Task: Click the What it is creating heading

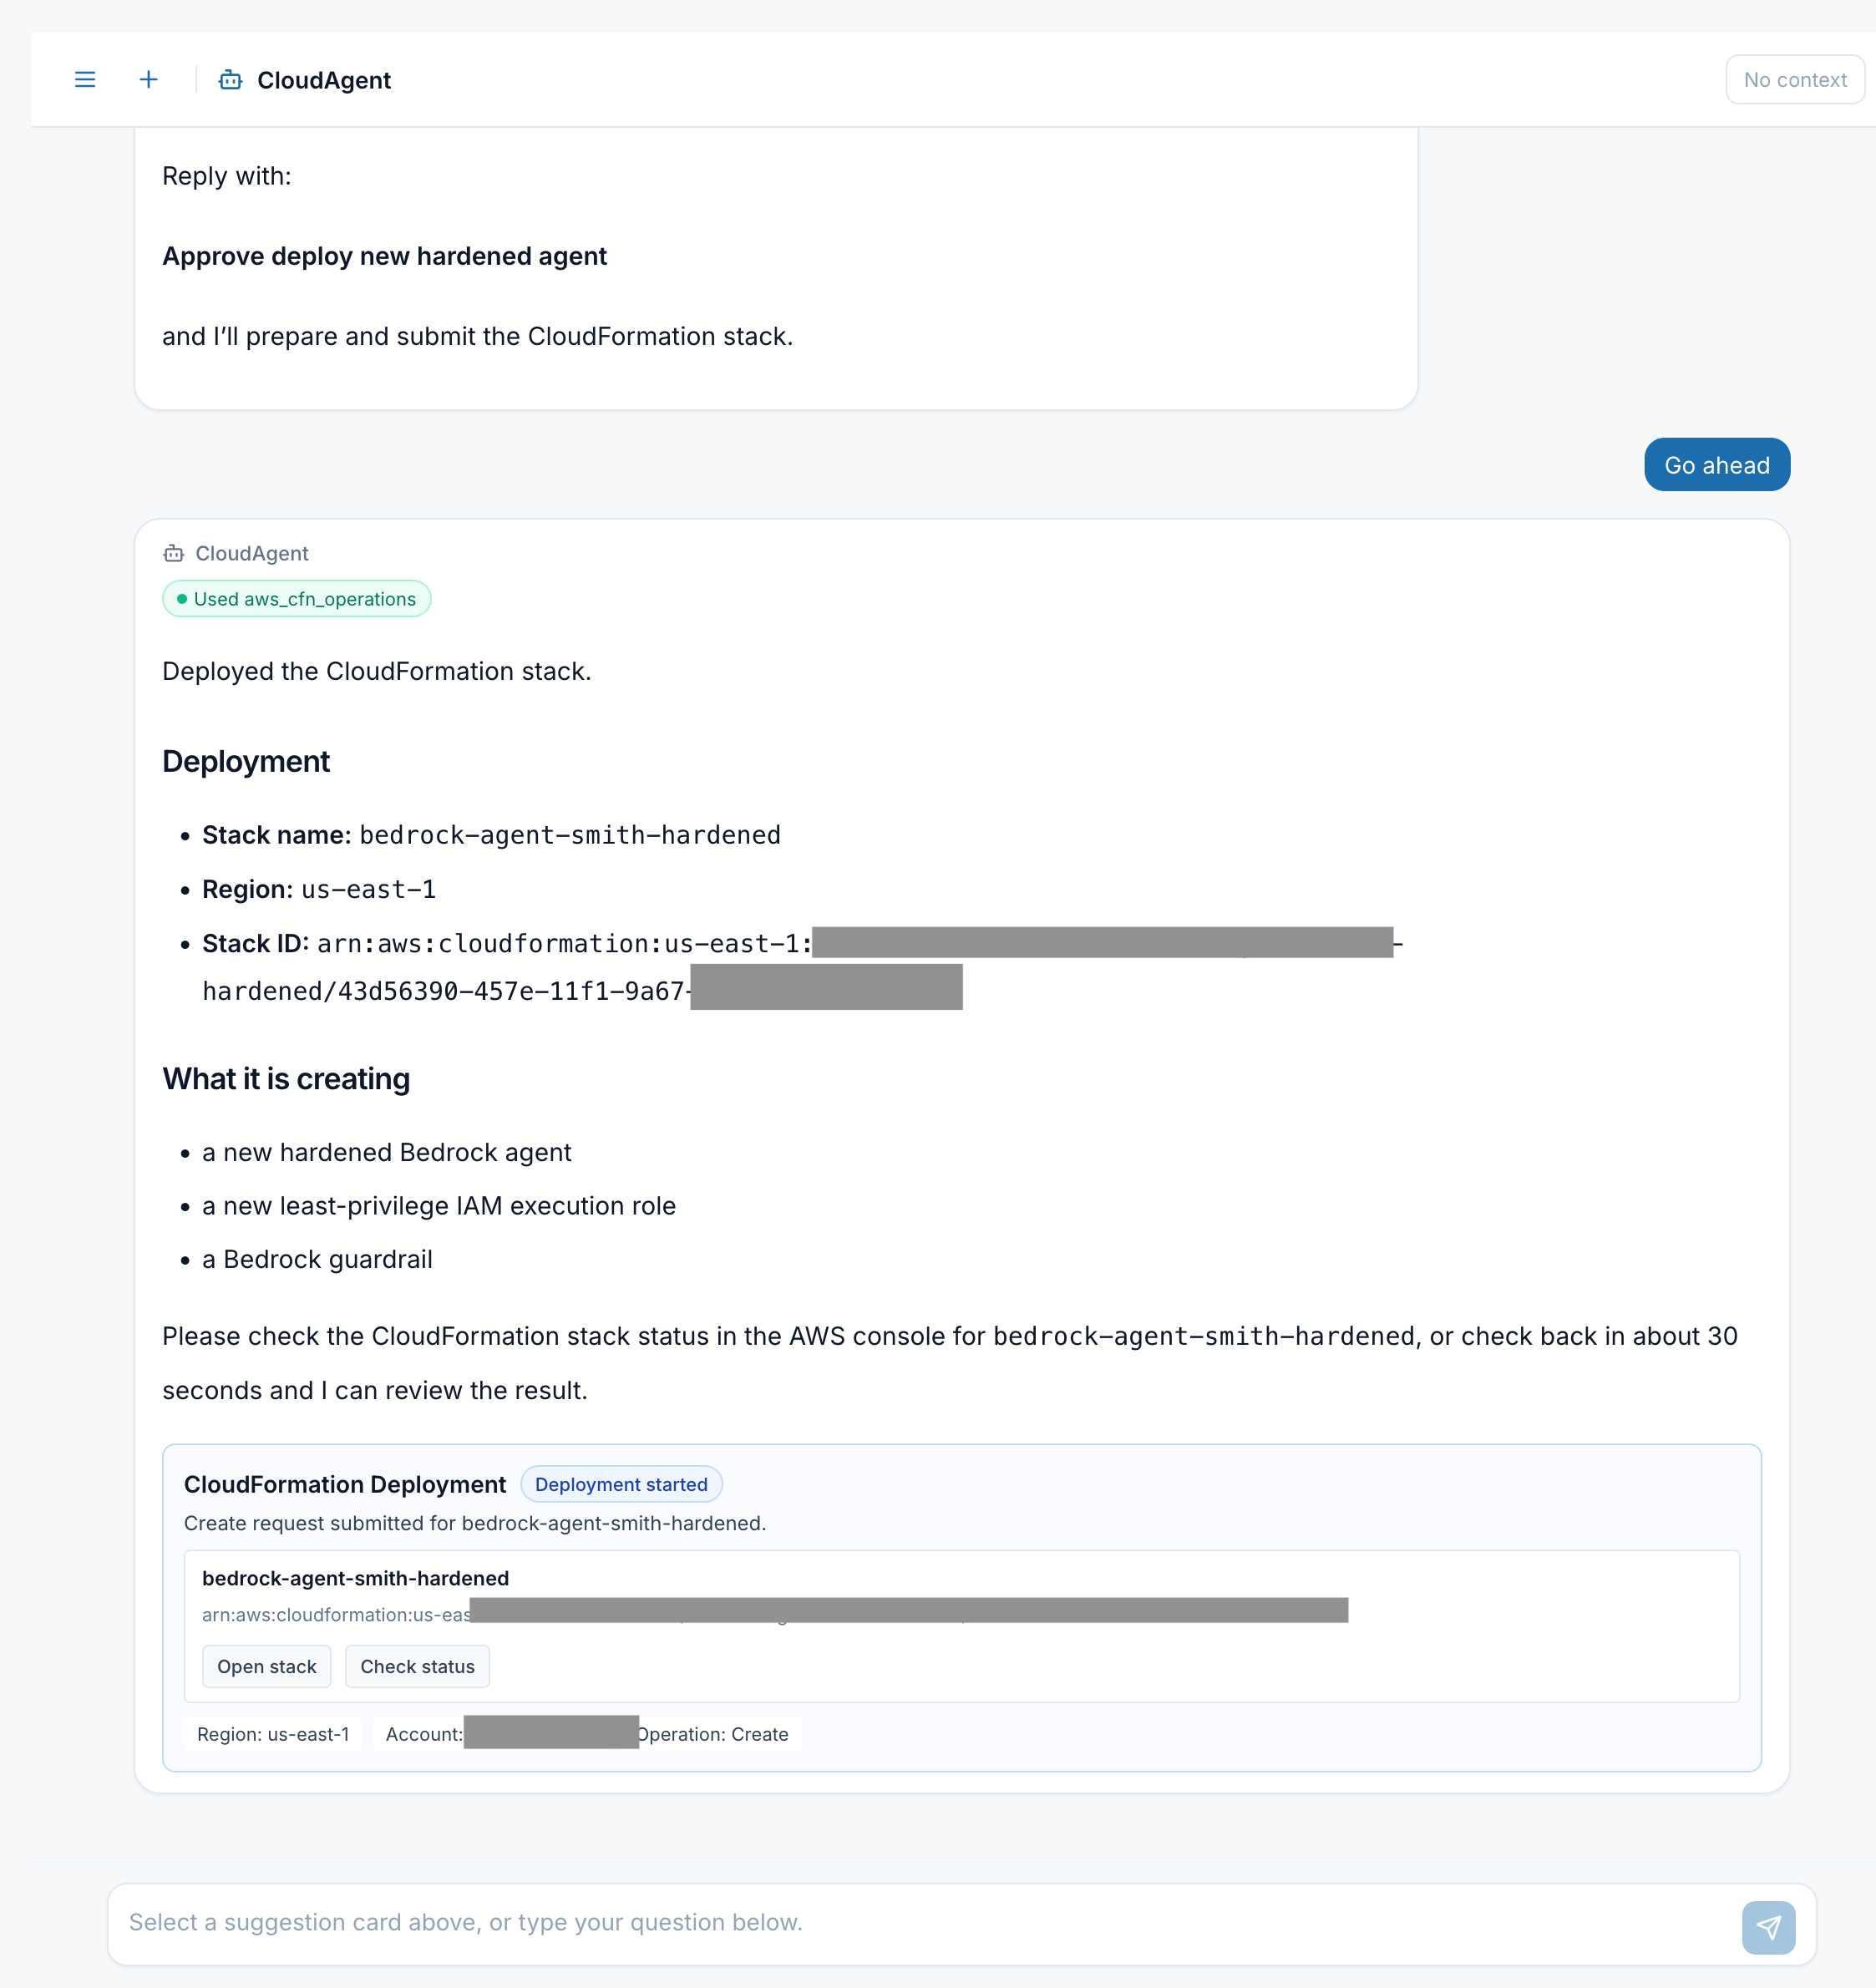Action: click(x=286, y=1079)
